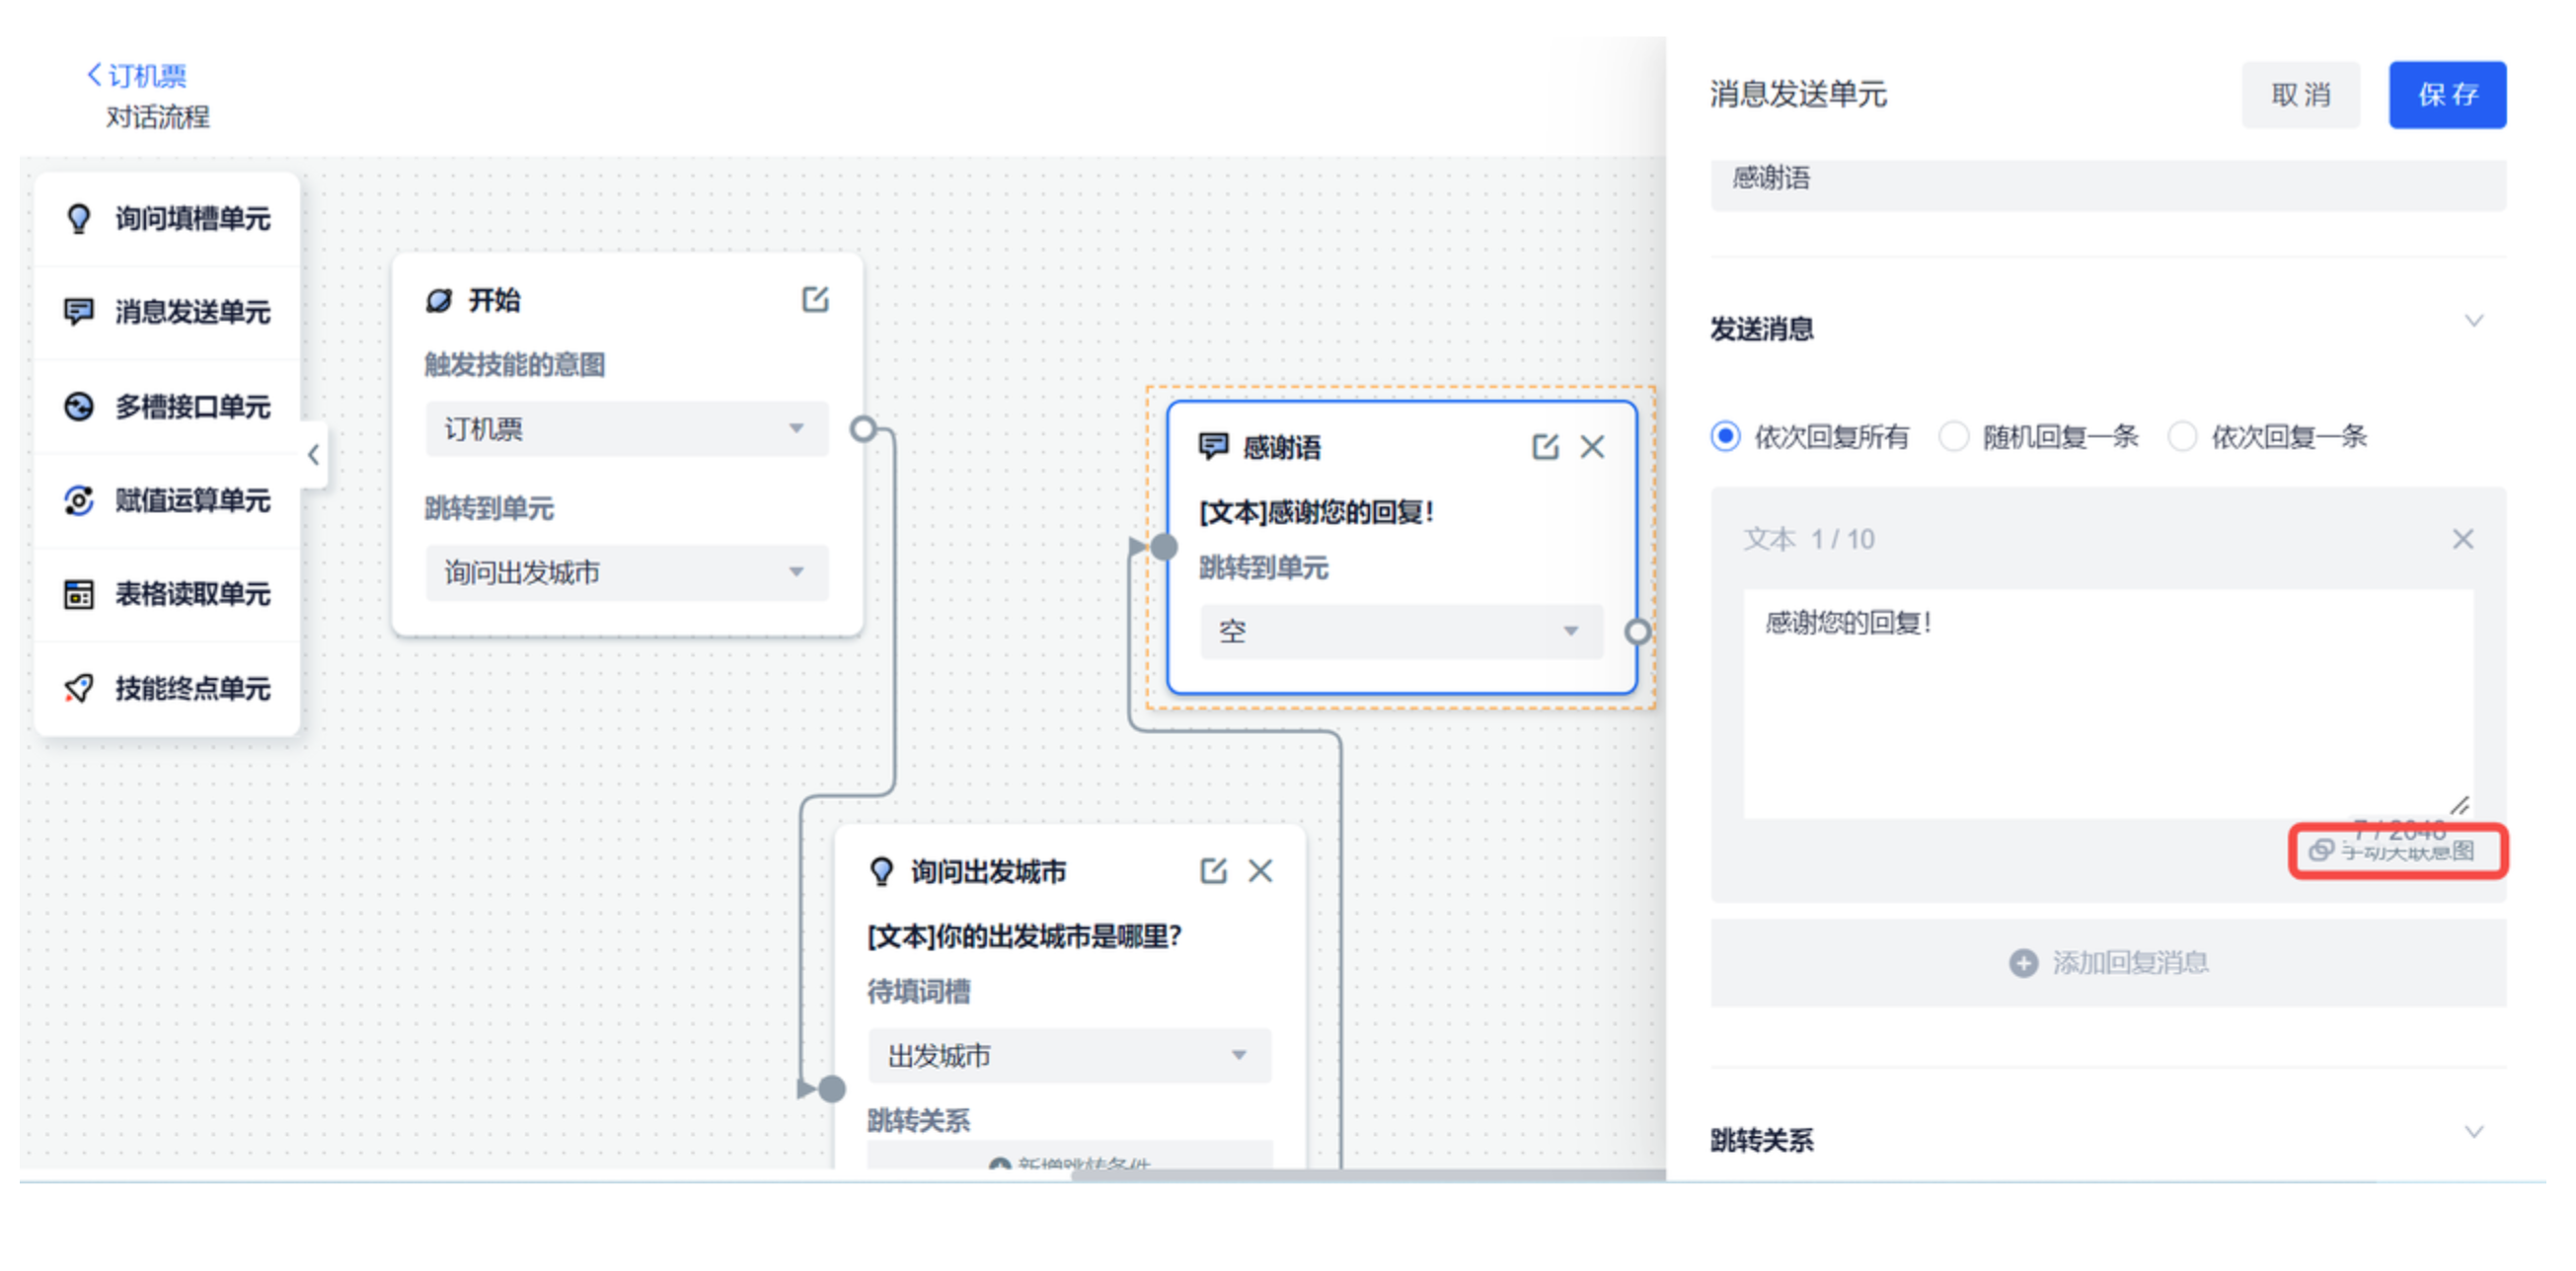Select 依次回复一条 radio option
Image resolution: width=2576 pixels, height=1271 pixels.
2181,436
